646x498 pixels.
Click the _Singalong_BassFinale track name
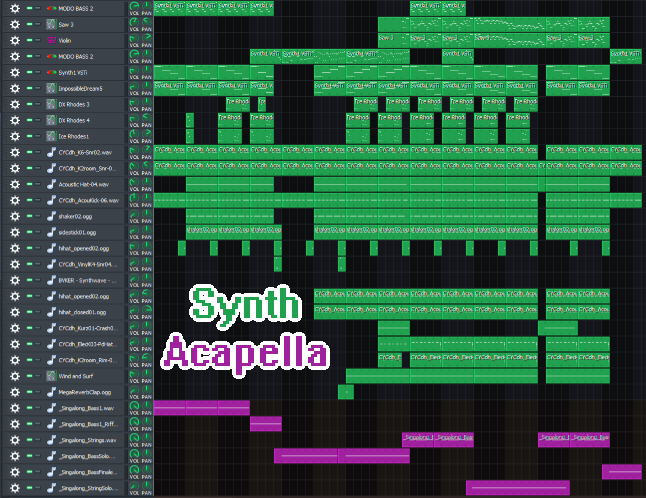(x=88, y=472)
